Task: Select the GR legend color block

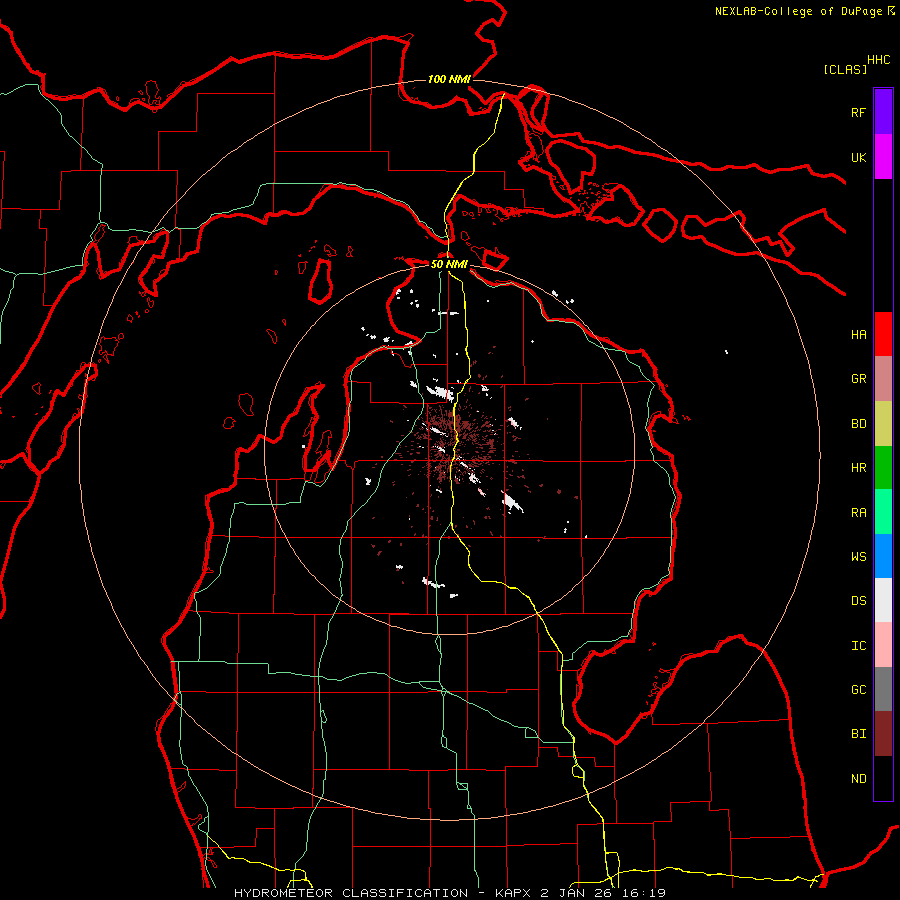Action: (x=883, y=378)
